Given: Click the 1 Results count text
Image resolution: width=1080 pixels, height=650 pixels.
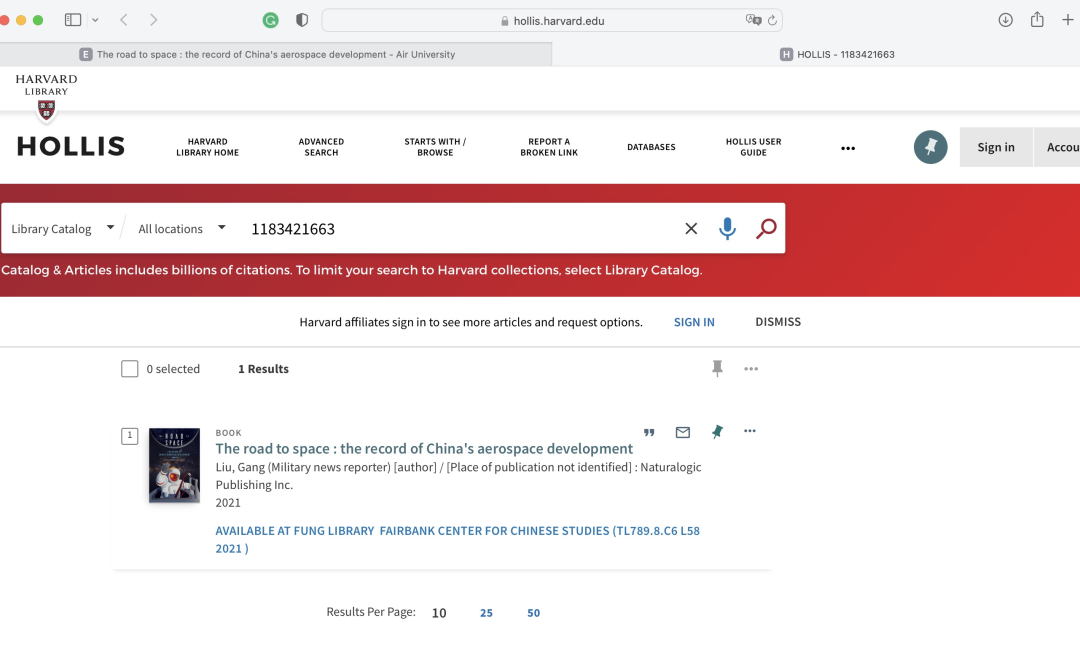Looking at the screenshot, I should click(263, 369).
